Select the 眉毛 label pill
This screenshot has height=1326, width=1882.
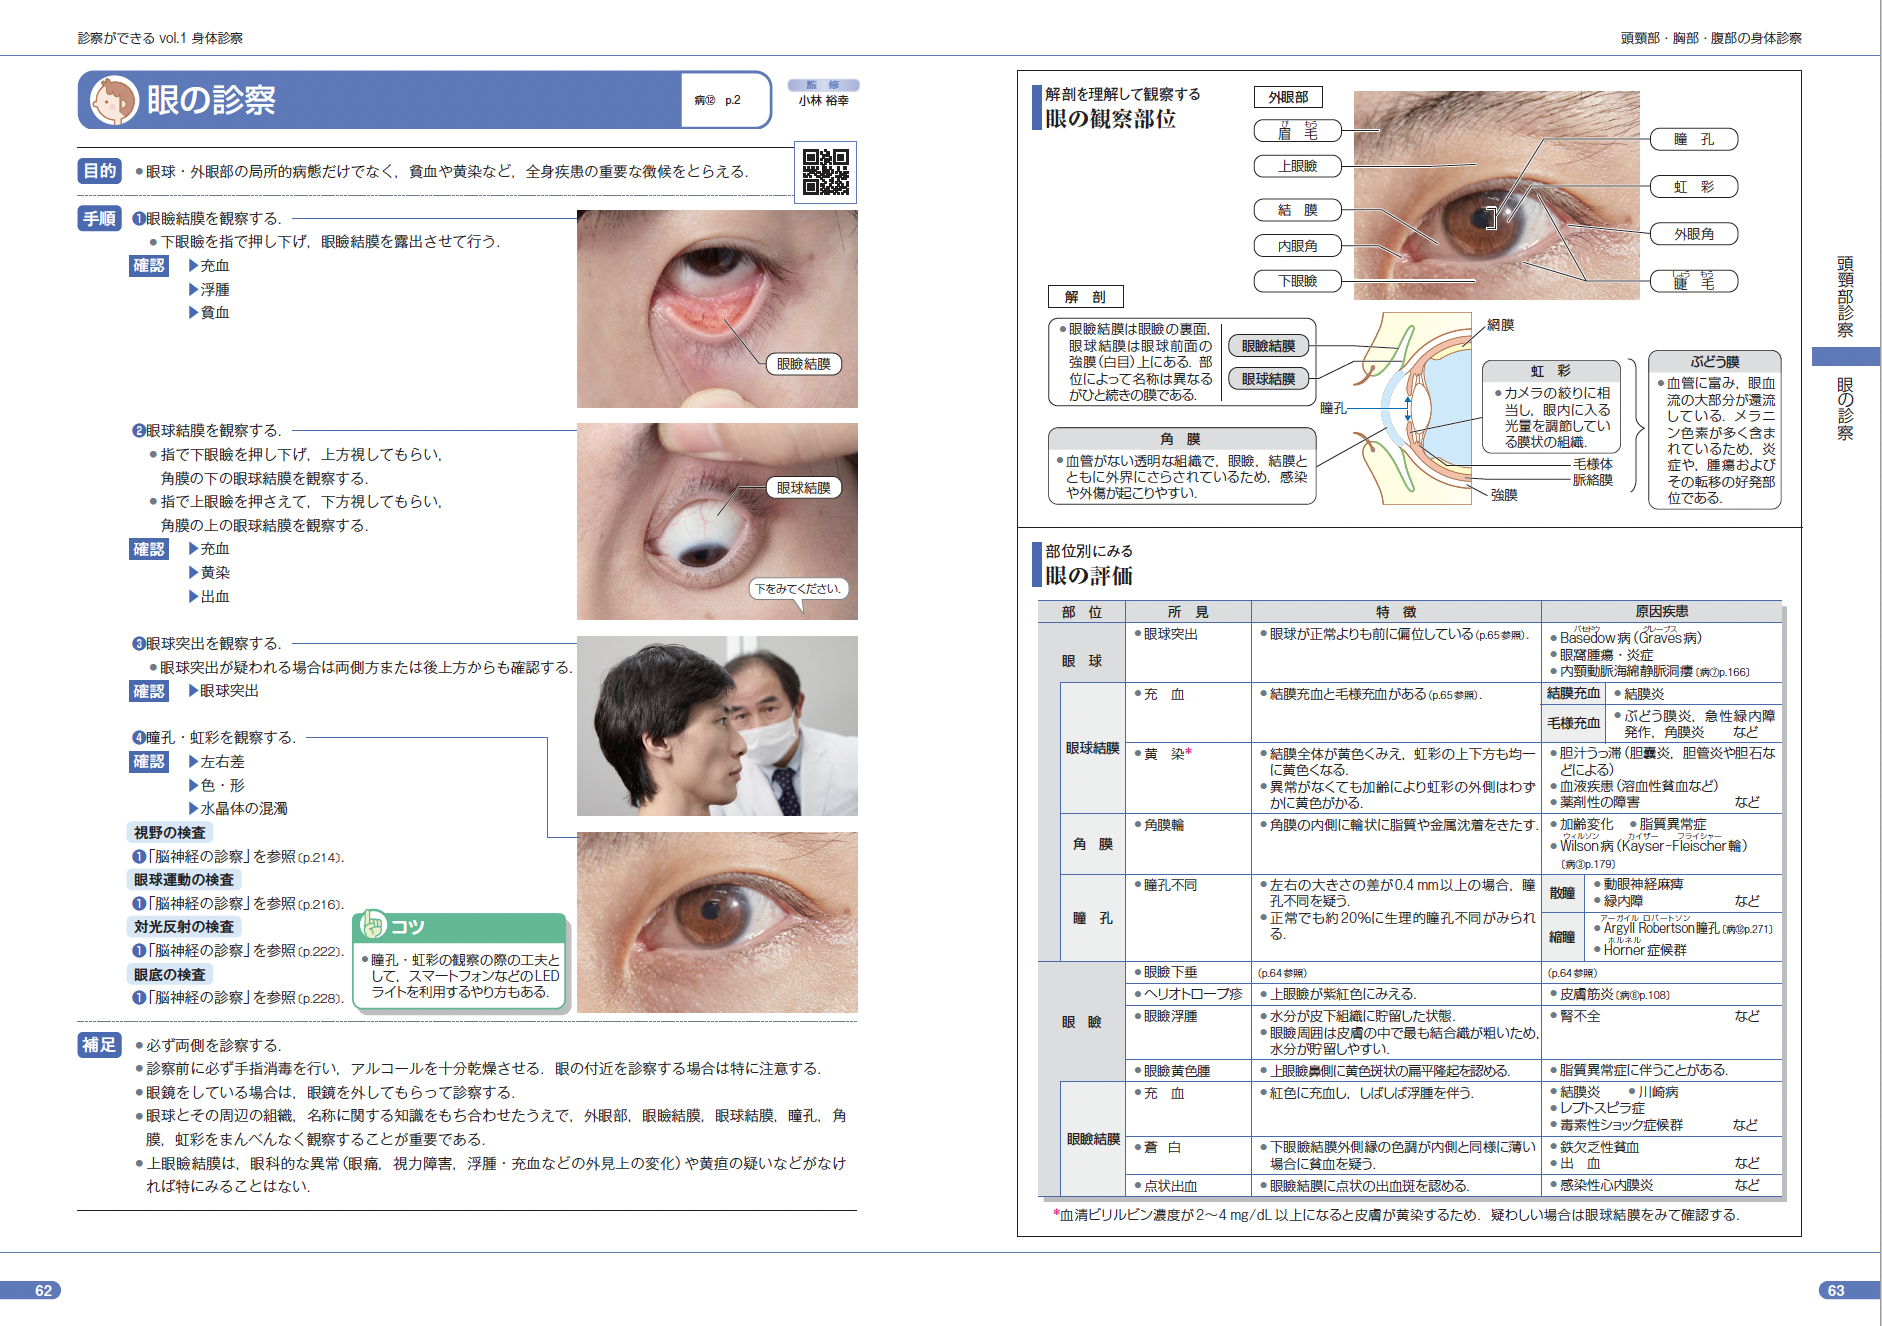[x=1297, y=131]
